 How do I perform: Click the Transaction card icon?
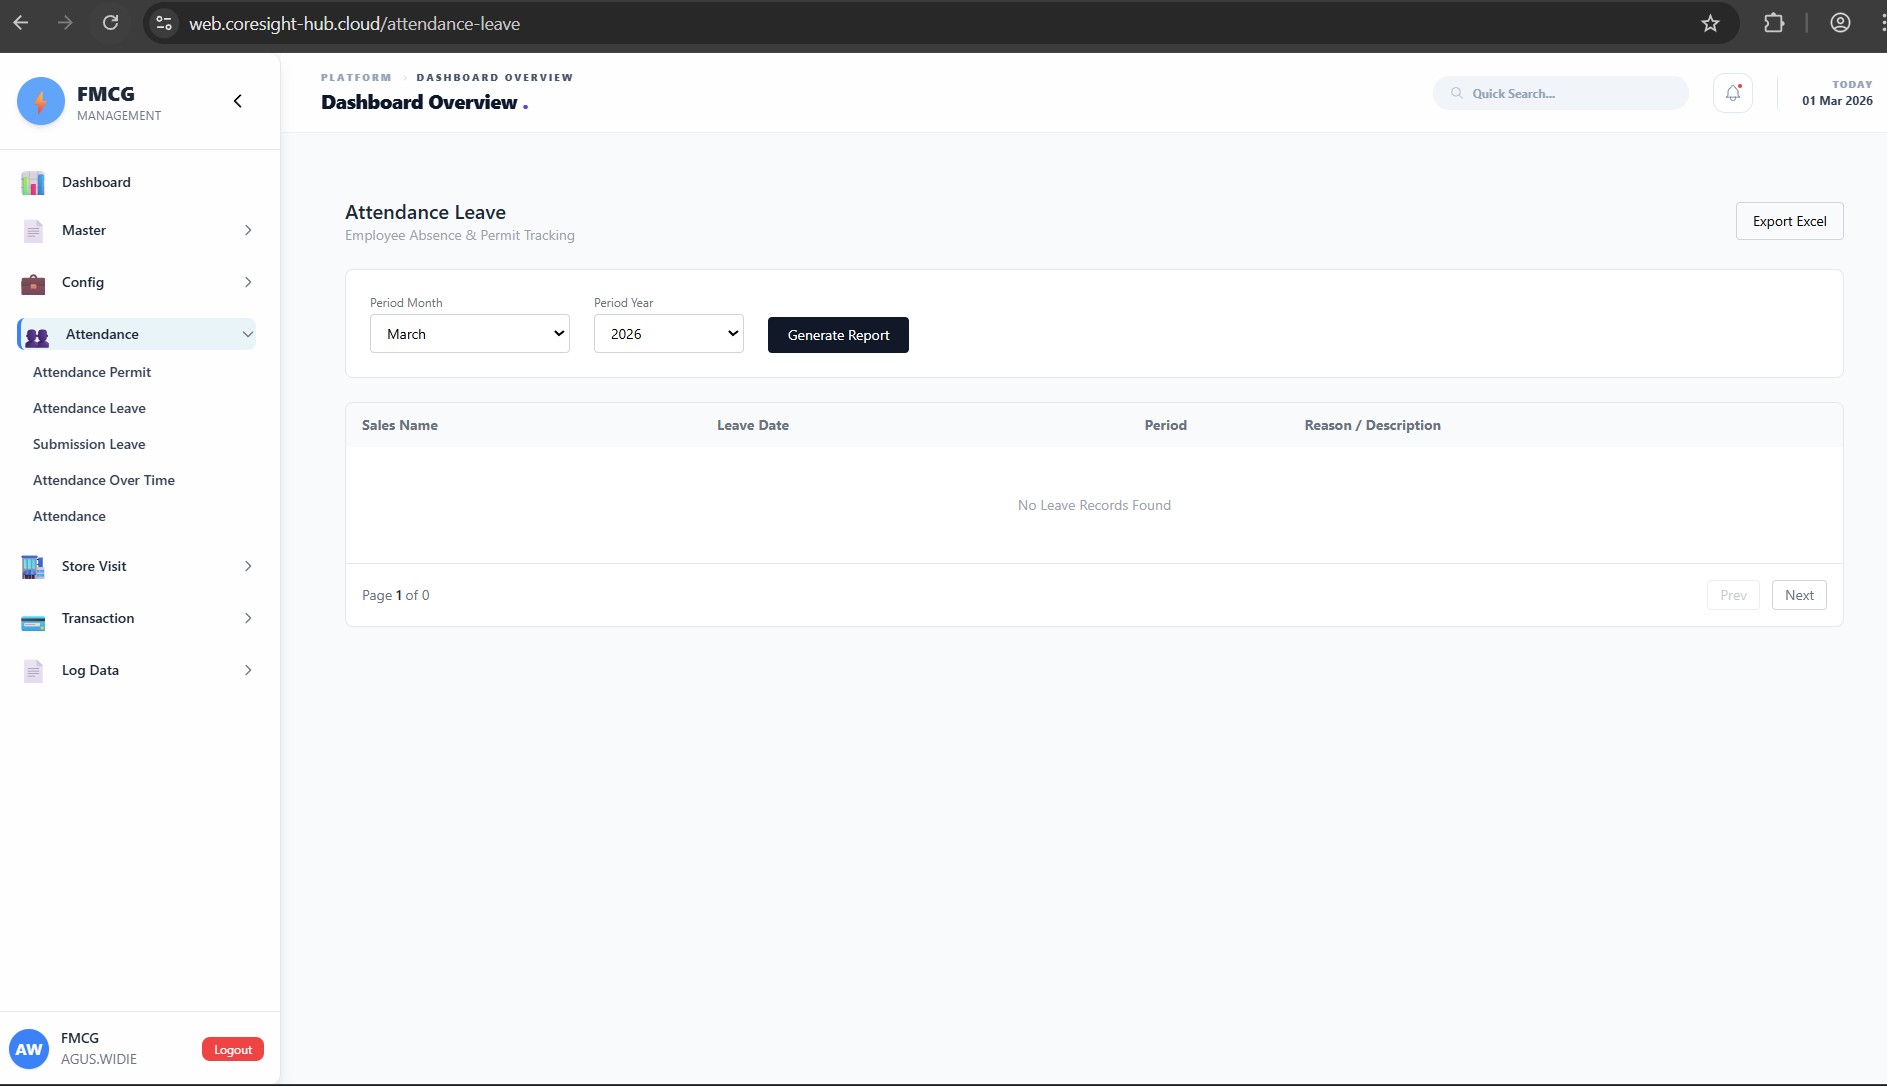[33, 619]
